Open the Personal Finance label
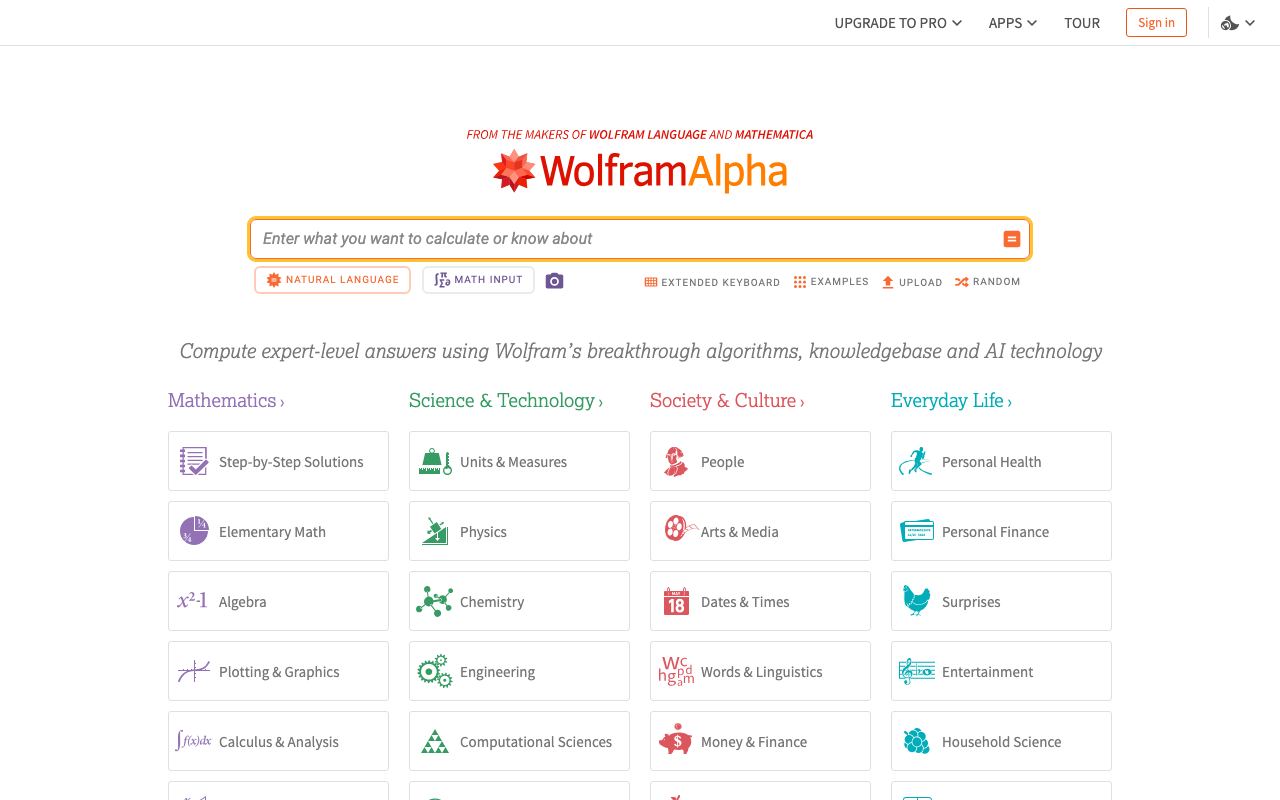The width and height of the screenshot is (1280, 800). point(995,532)
